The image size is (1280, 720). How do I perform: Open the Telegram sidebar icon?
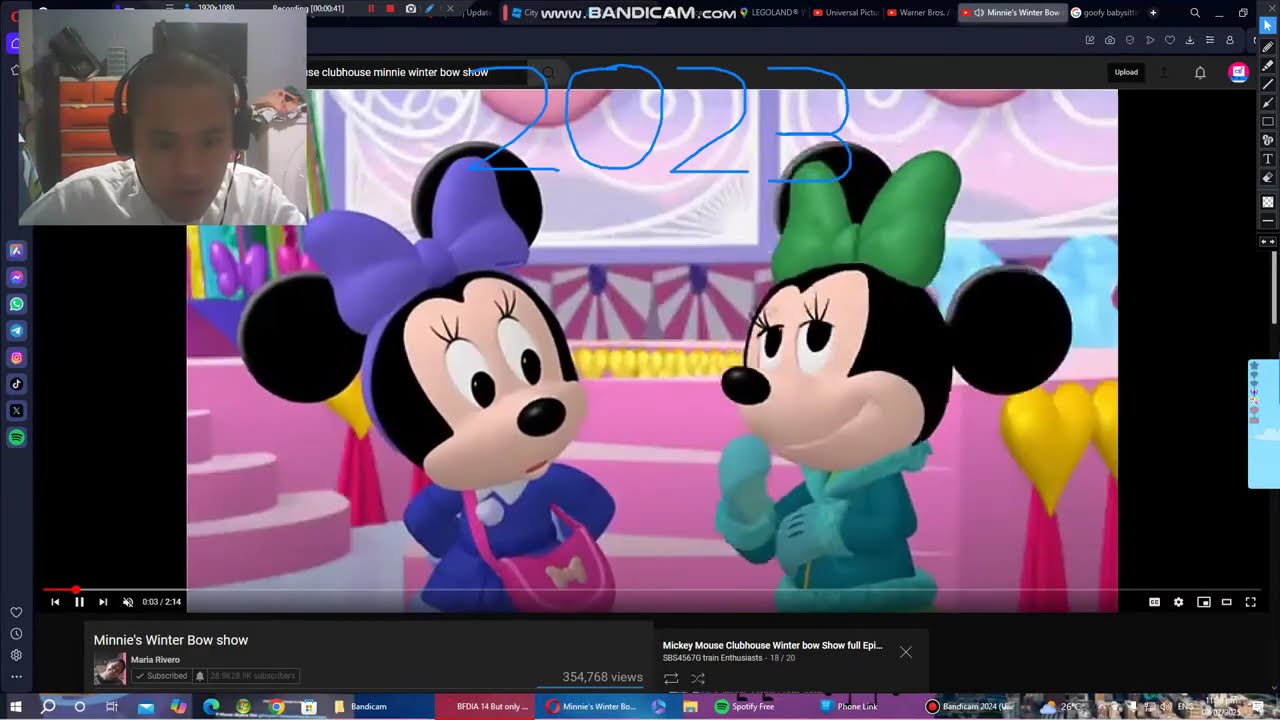[x=17, y=330]
